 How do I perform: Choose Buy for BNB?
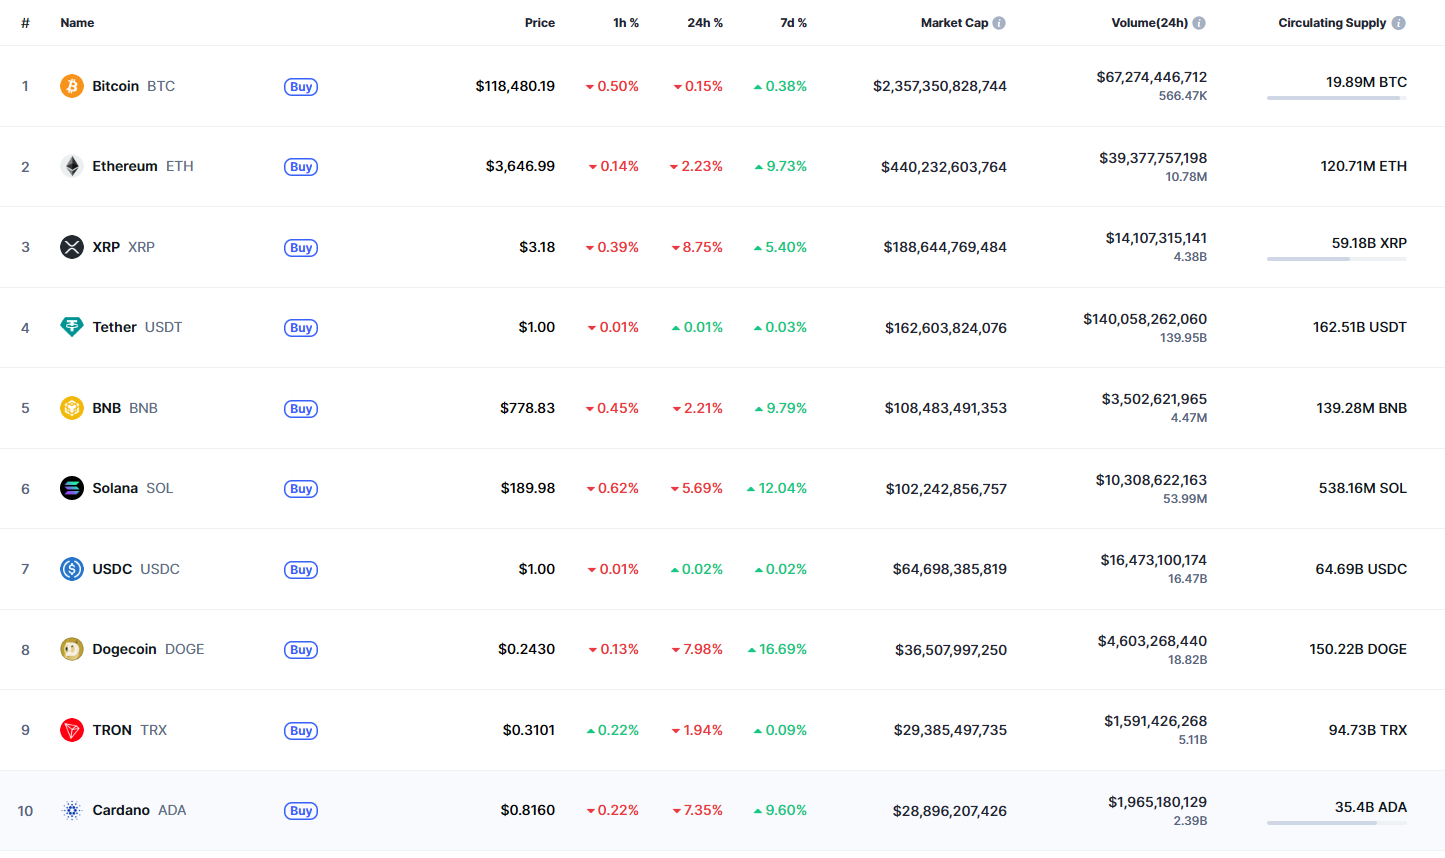pos(301,409)
